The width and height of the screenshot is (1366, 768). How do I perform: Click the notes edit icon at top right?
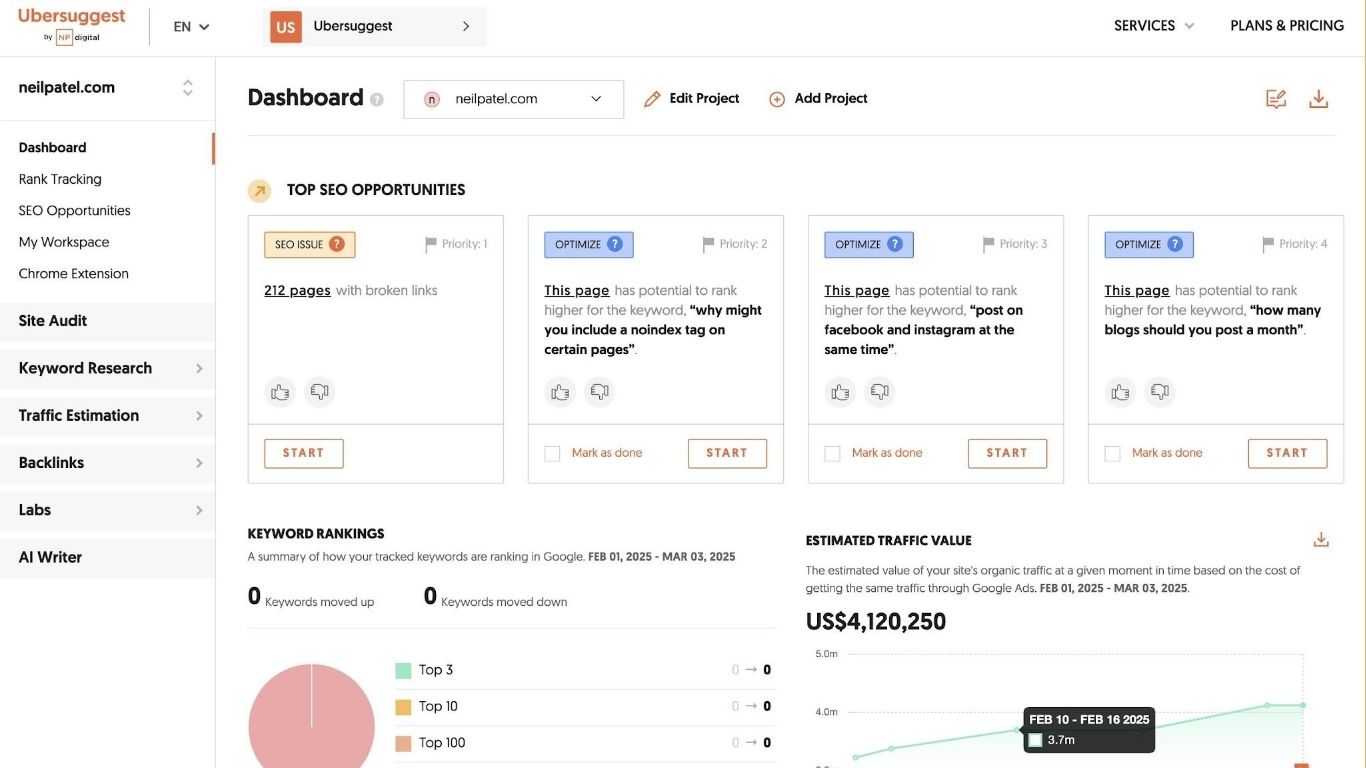(x=1276, y=99)
